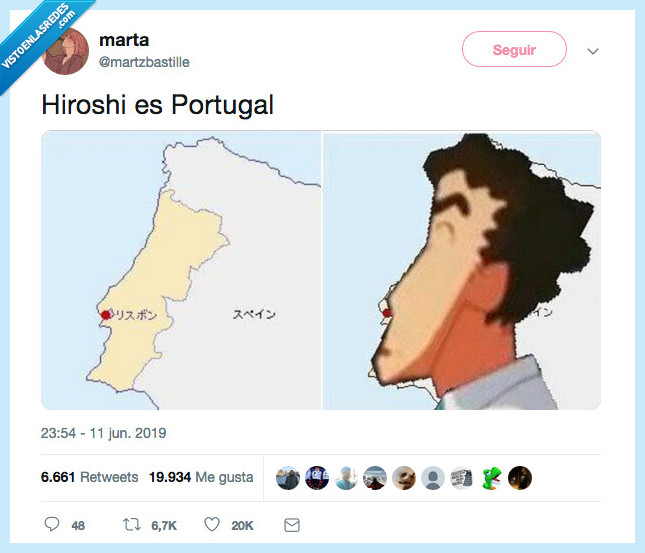Open marta's profile avatar

point(66,52)
